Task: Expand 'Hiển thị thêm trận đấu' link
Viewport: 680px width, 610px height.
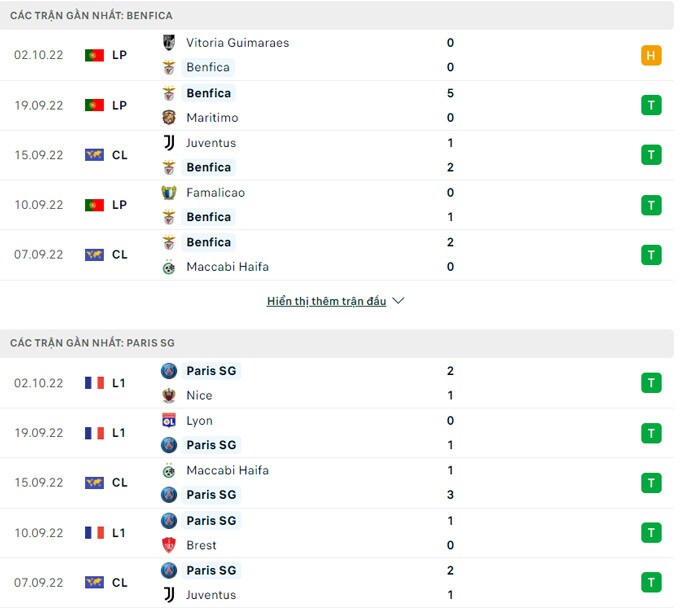Action: point(326,301)
